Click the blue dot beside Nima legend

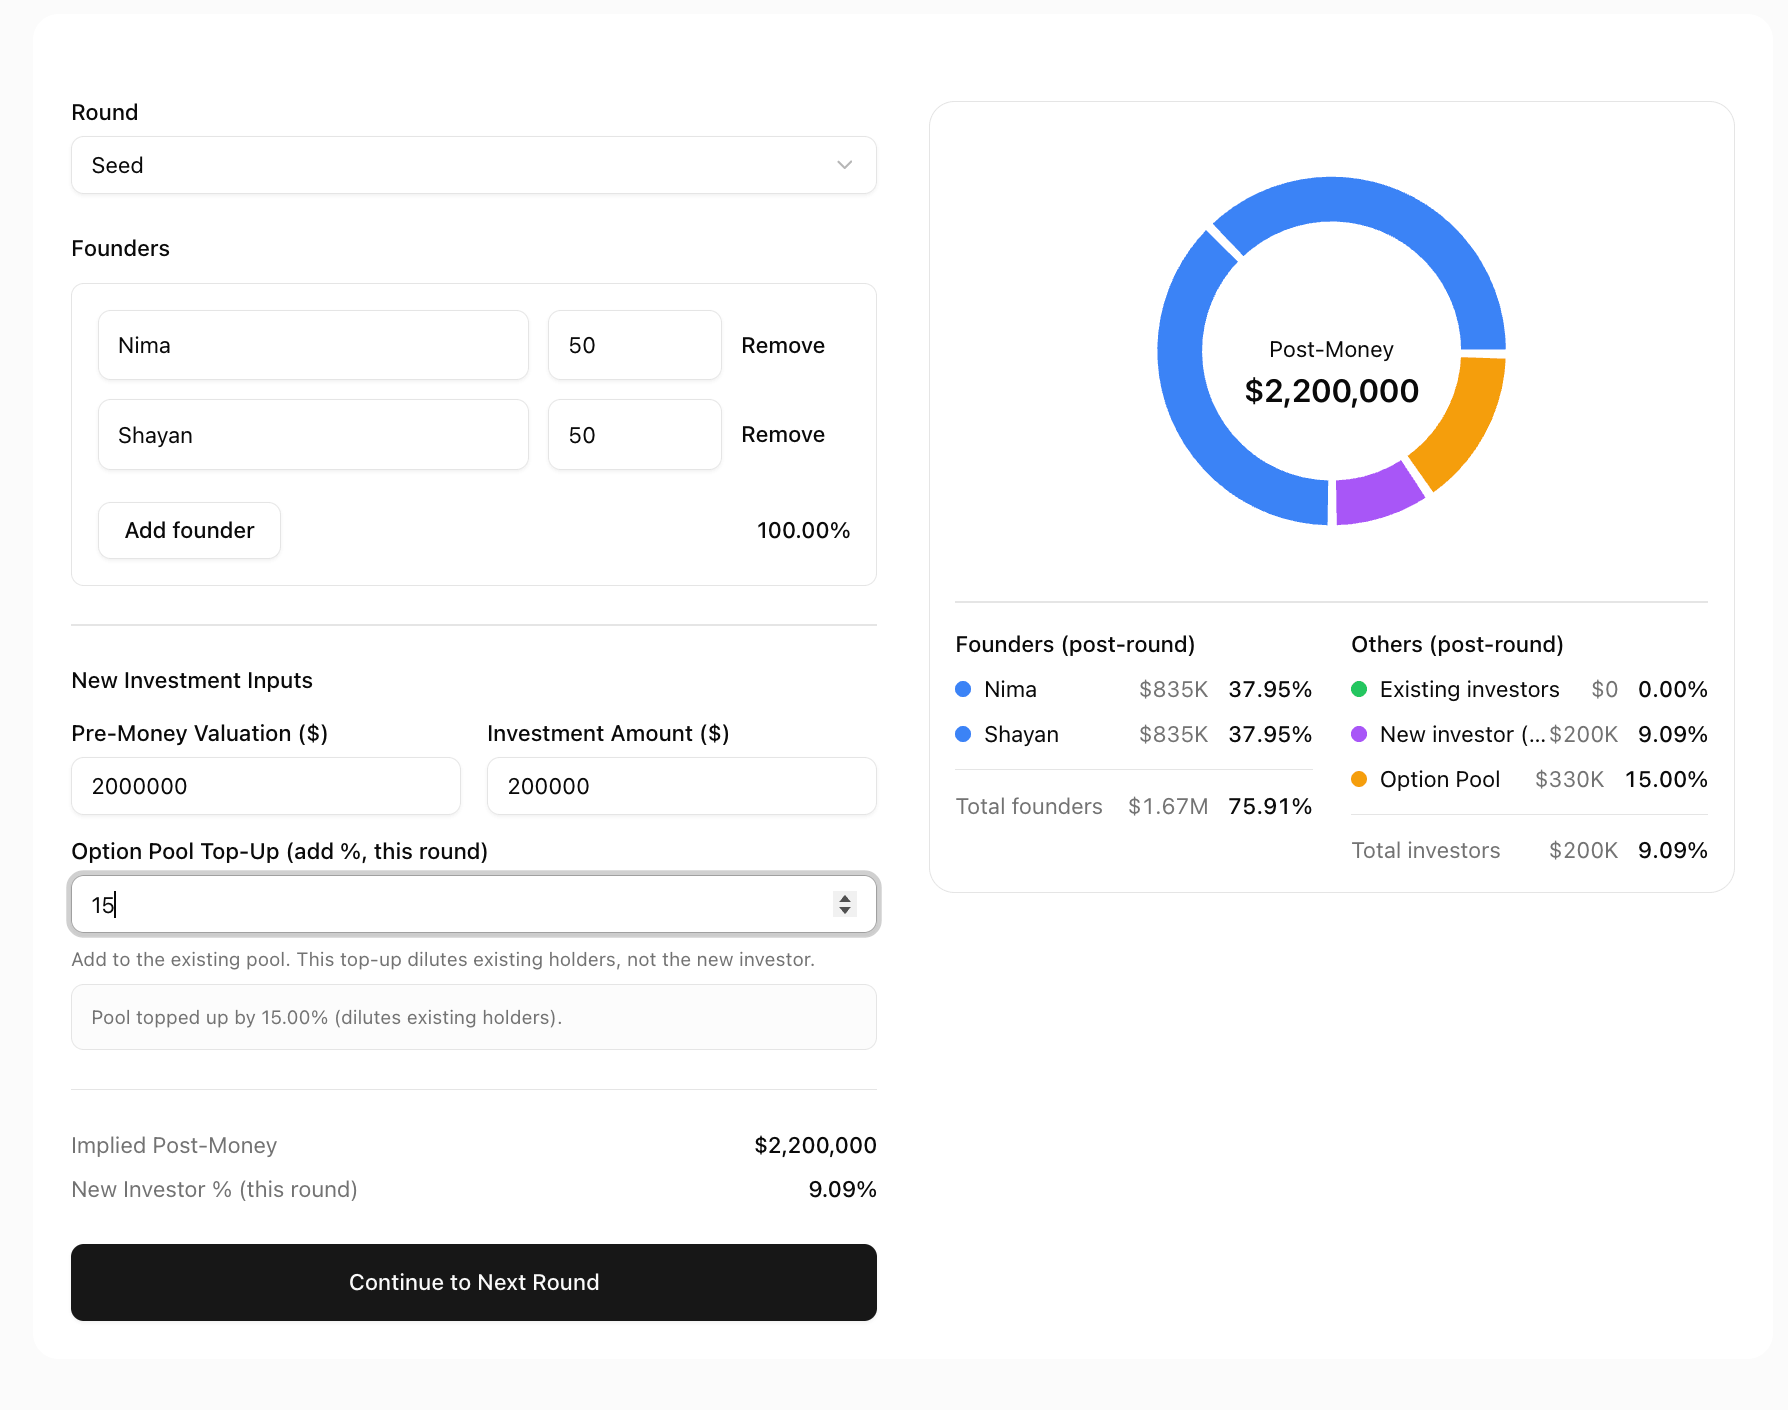tap(964, 689)
